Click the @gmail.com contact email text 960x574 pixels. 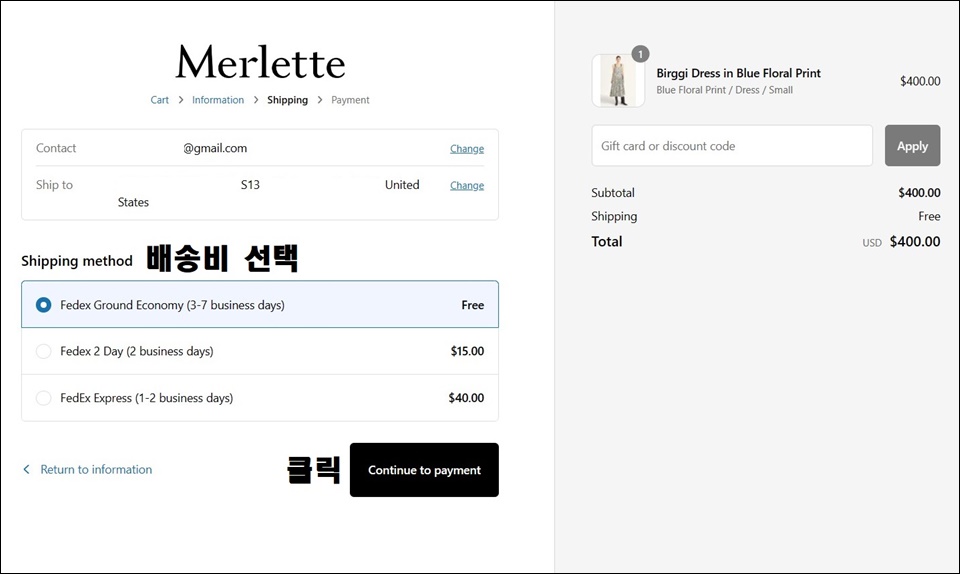pos(215,148)
